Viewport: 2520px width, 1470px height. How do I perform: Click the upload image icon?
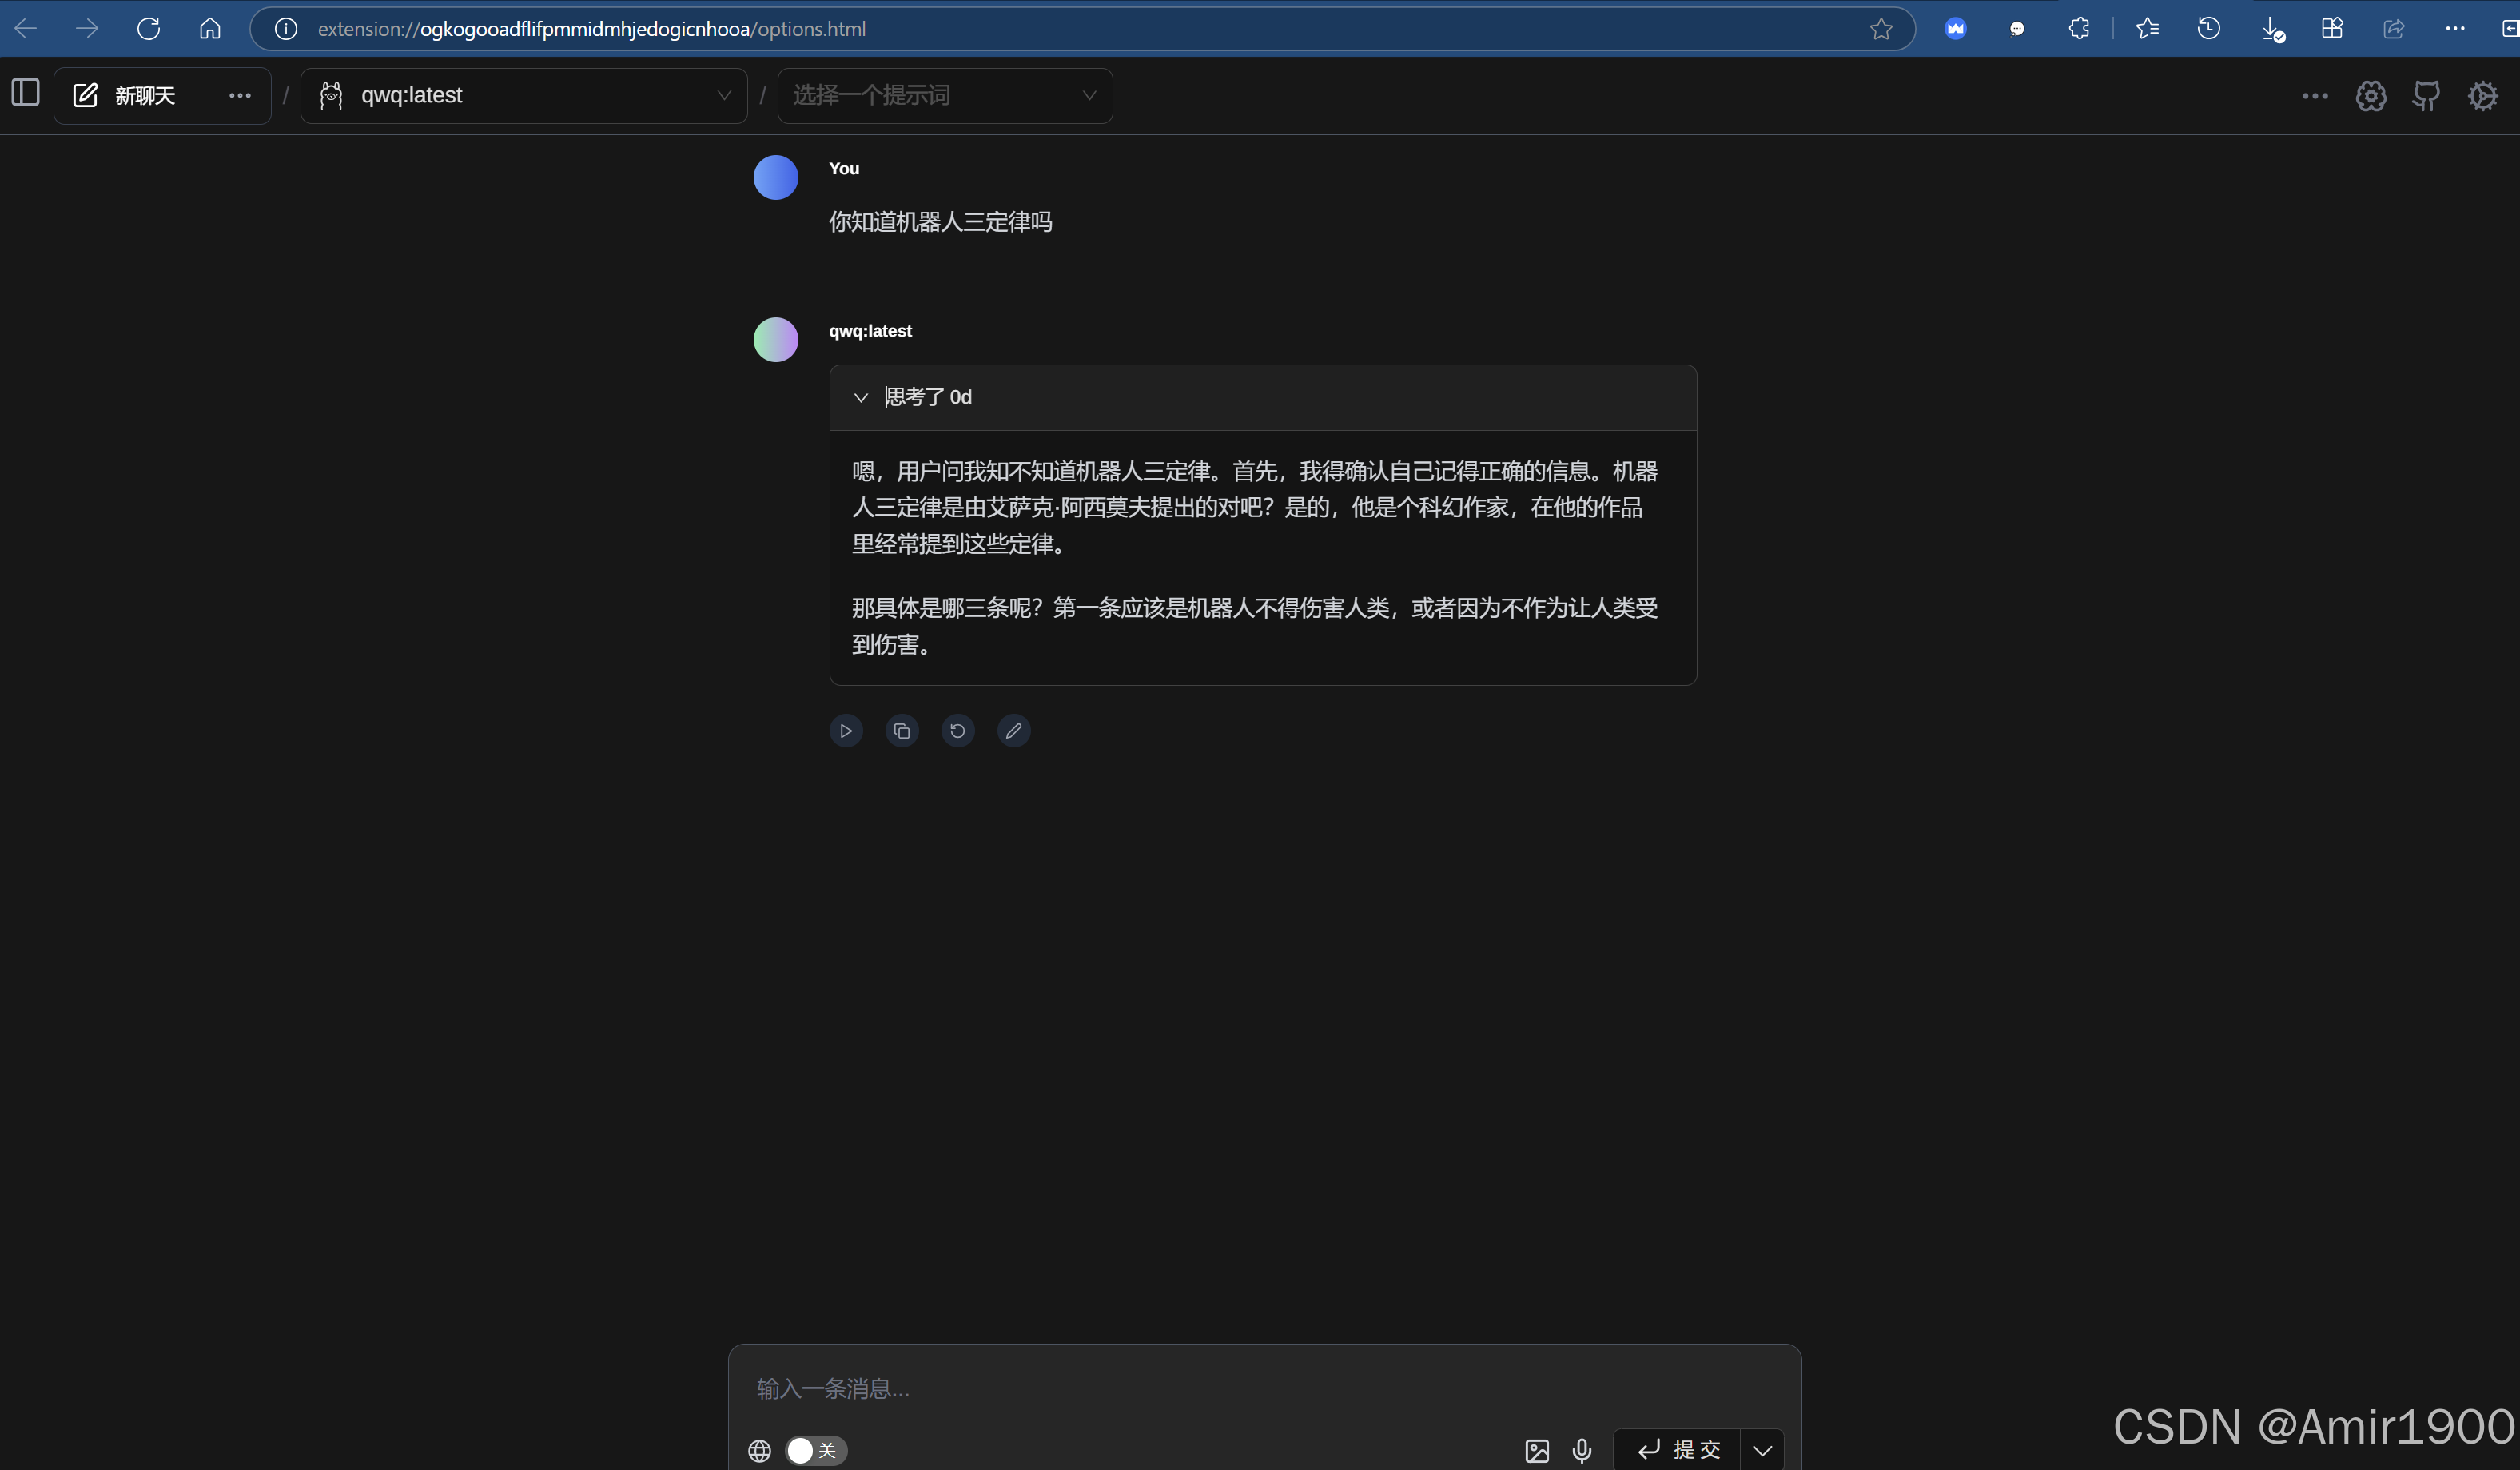point(1536,1450)
